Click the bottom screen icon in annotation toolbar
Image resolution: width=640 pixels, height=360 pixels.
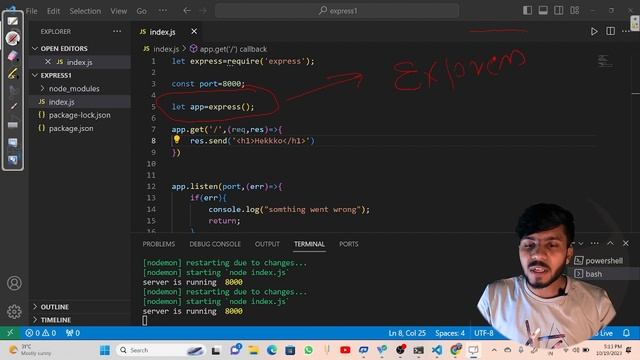(x=13, y=160)
